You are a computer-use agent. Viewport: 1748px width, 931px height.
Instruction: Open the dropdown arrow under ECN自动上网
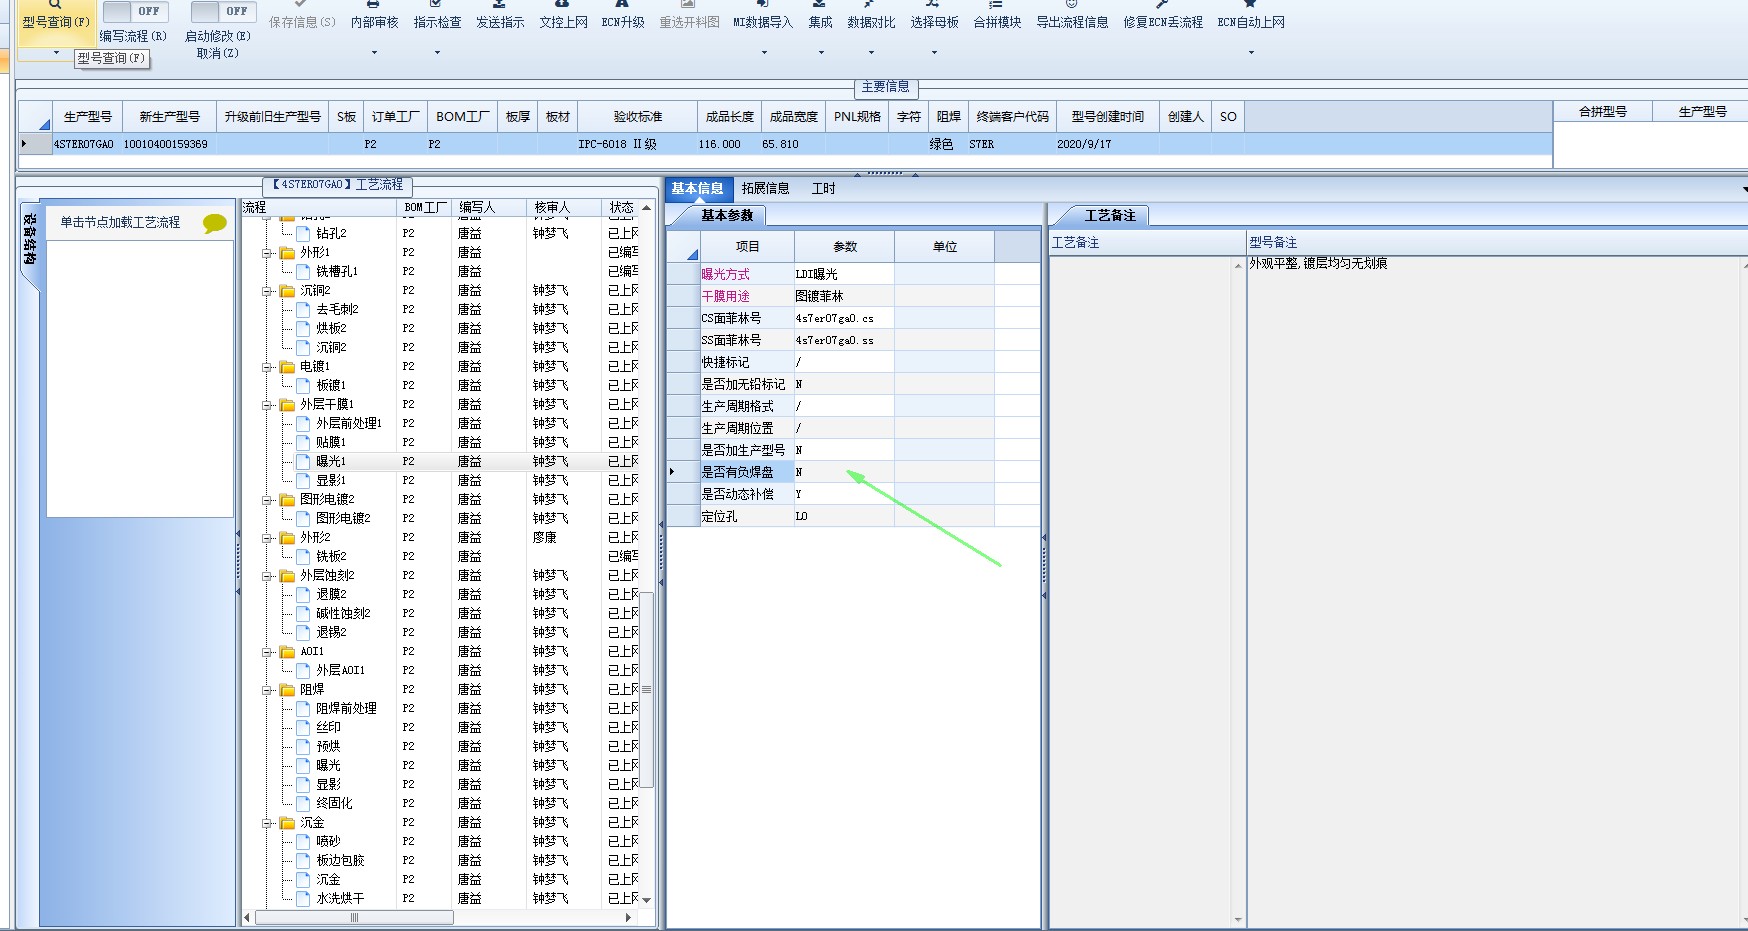[x=1251, y=52]
